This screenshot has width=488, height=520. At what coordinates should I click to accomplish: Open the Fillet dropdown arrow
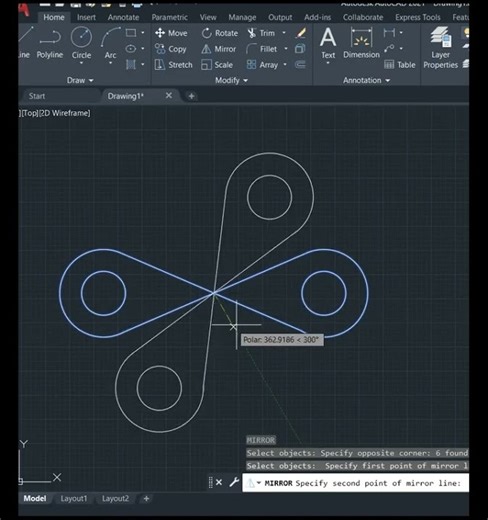[286, 49]
